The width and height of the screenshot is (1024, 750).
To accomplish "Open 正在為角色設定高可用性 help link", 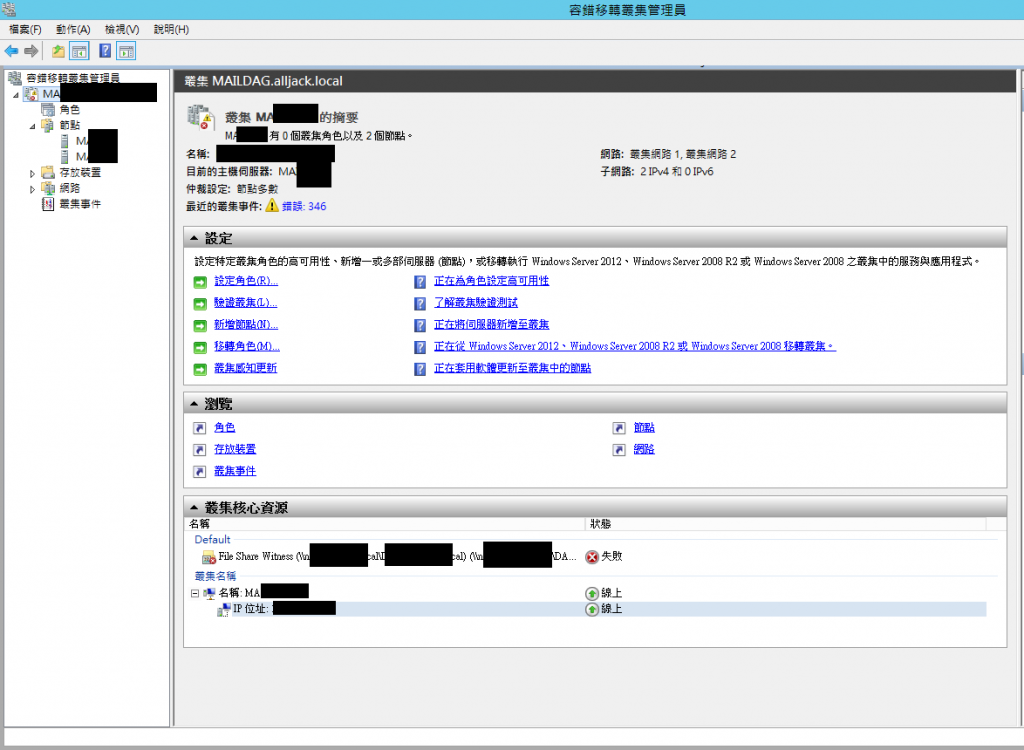I will click(492, 281).
